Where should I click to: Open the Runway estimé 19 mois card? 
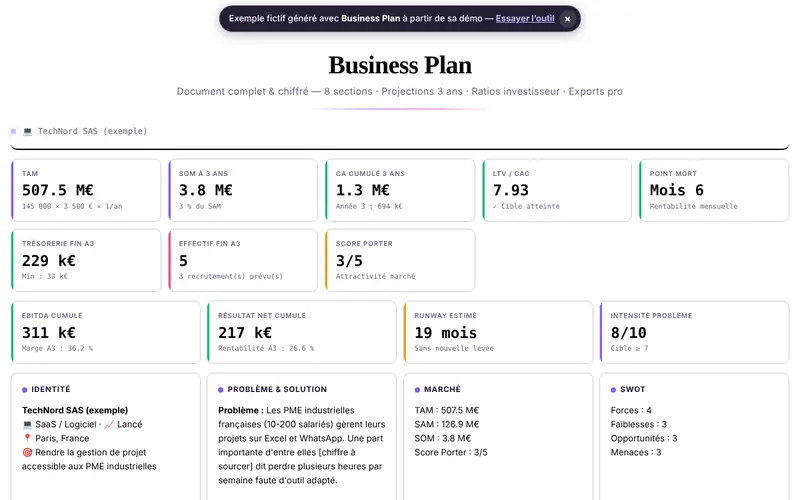click(498, 332)
